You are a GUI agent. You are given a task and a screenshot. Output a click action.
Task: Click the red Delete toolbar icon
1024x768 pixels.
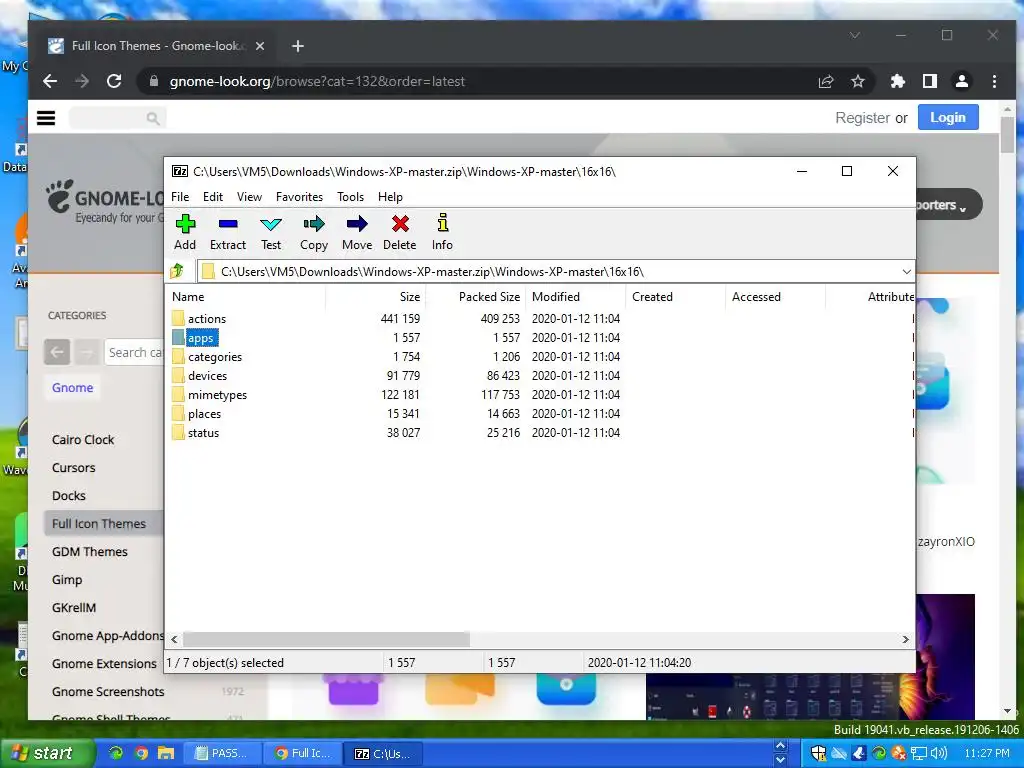(400, 232)
